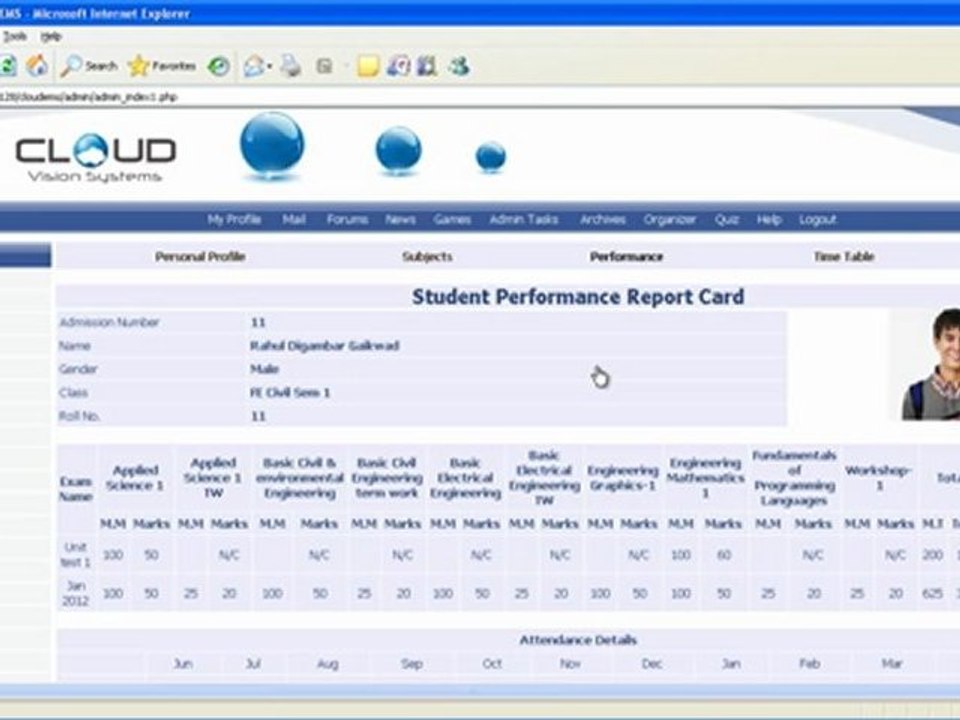The width and height of the screenshot is (960, 720).
Task: Open Games in navigation bar
Action: pyautogui.click(x=452, y=219)
